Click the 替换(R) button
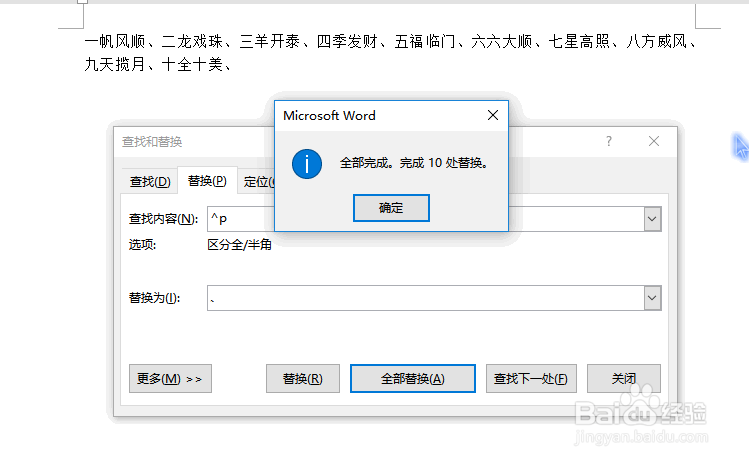 (x=303, y=378)
